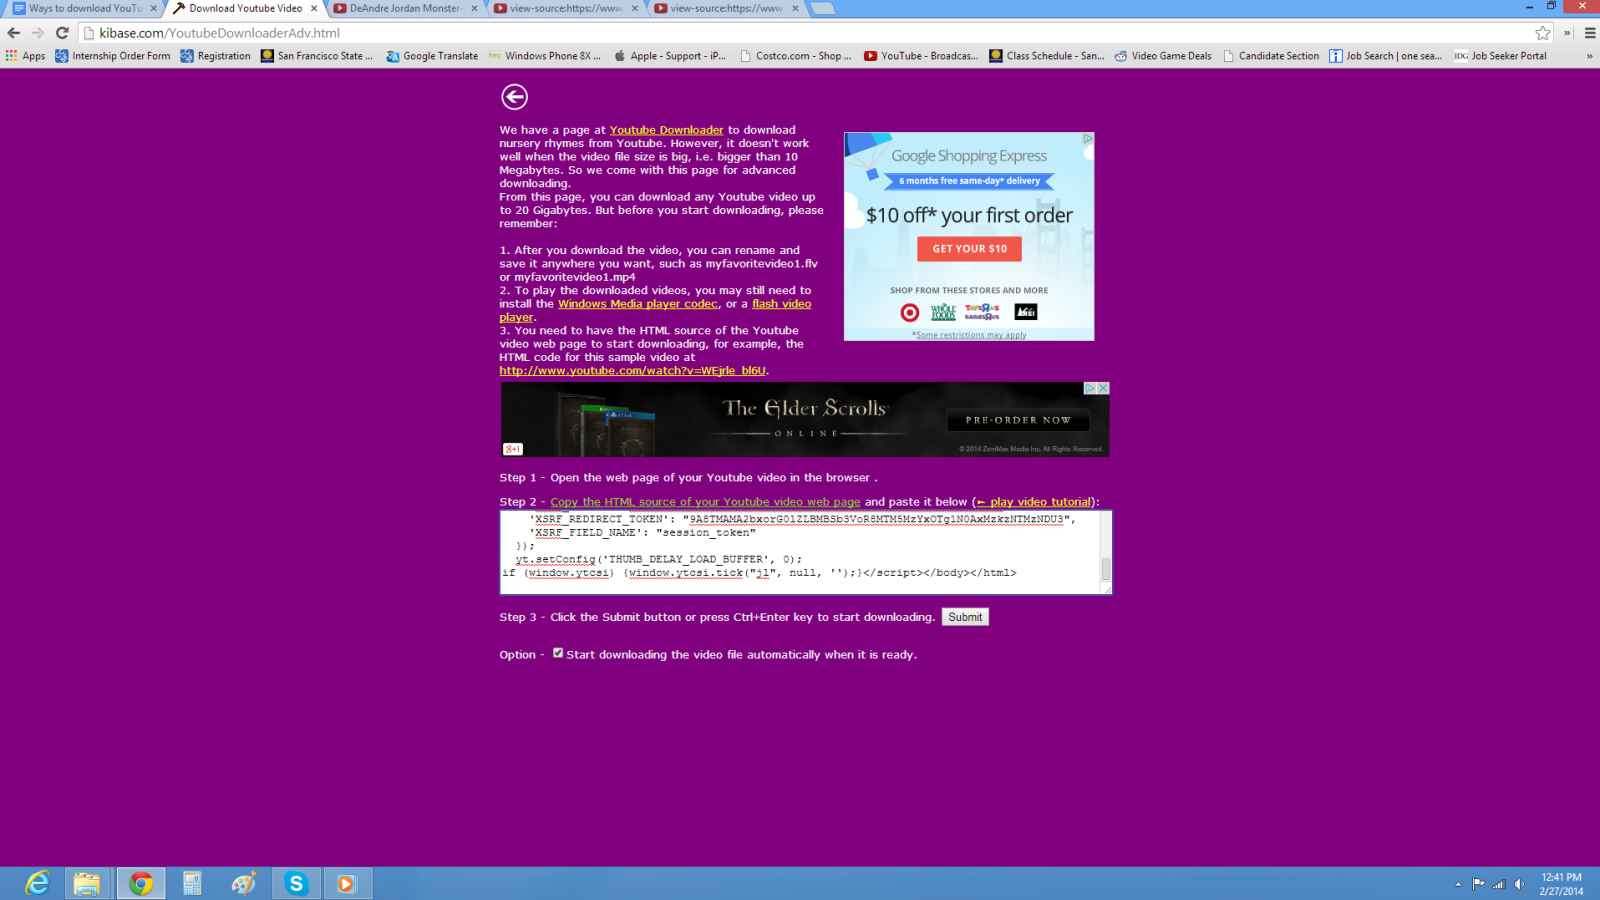Toggle the auto-start downloading checkbox
This screenshot has width=1600, height=900.
[558, 653]
